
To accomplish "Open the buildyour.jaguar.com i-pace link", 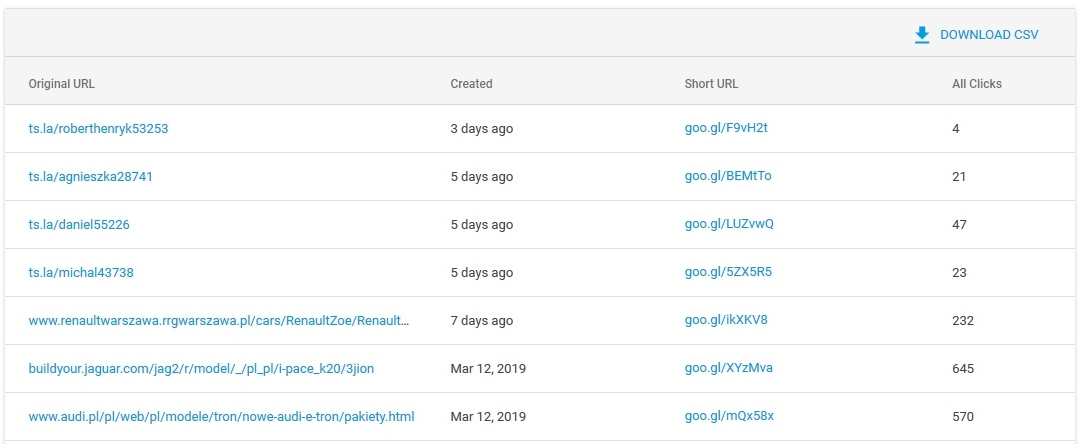I will (x=201, y=369).
